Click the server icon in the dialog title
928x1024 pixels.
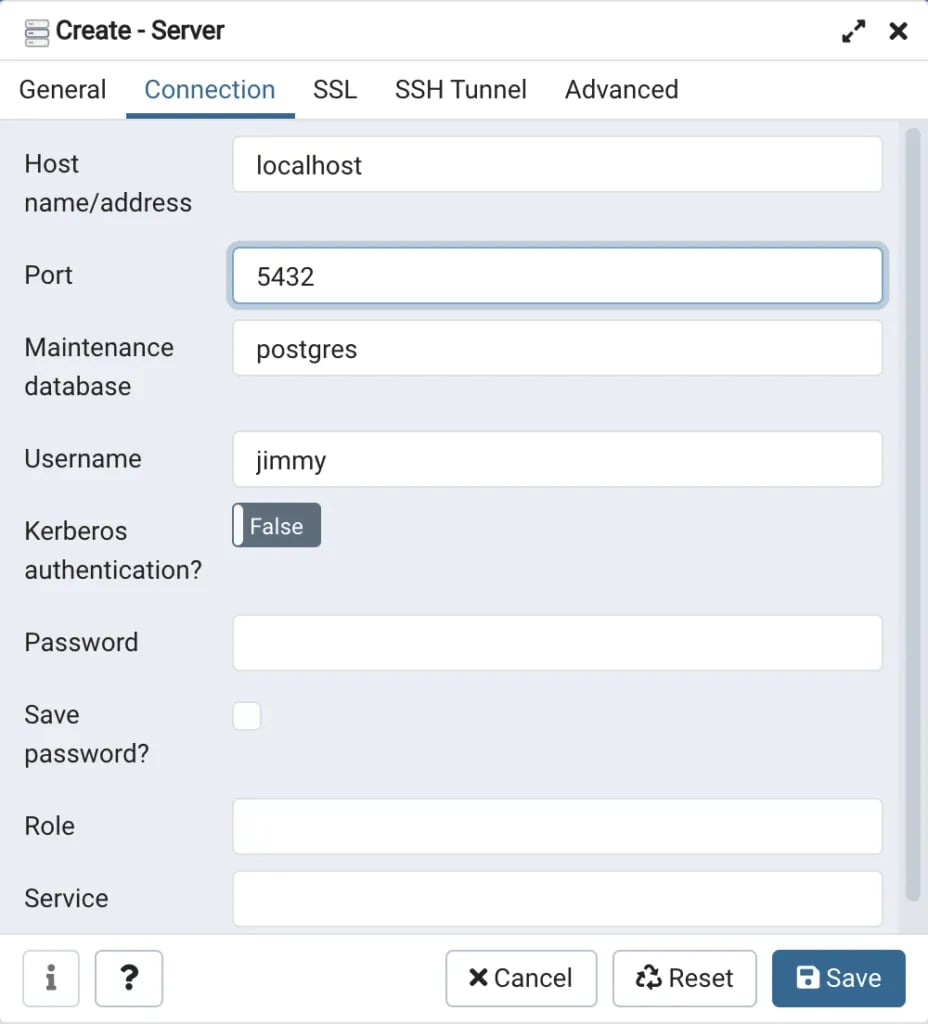[37, 32]
